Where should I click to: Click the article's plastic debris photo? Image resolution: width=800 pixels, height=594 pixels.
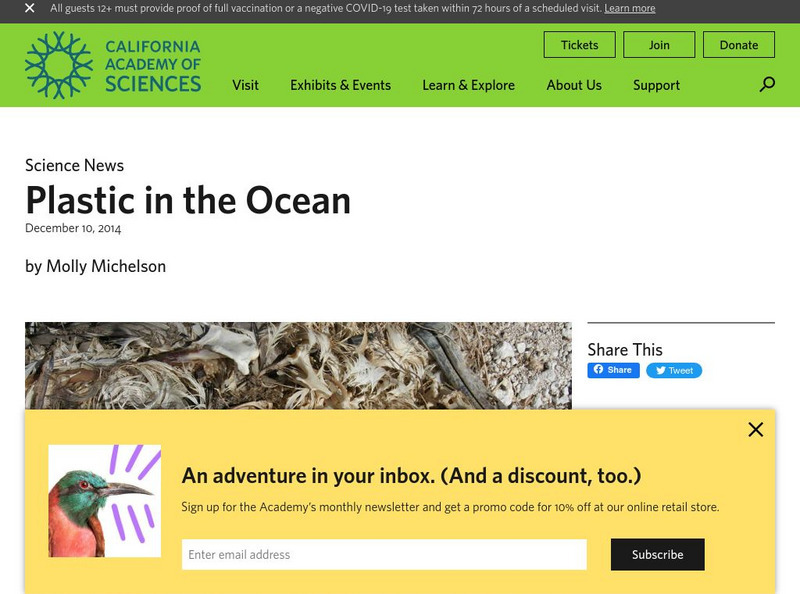pyautogui.click(x=298, y=365)
